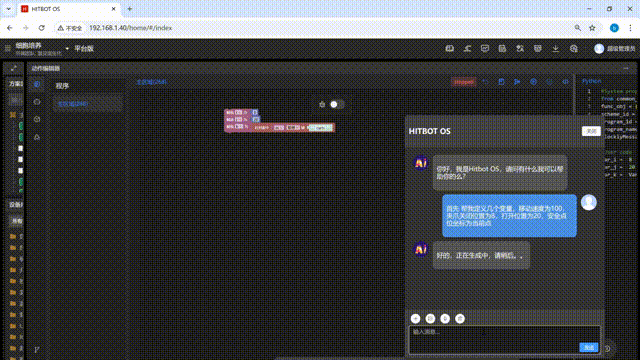Click the plus icon above chat input
The image size is (640, 360).
(x=416, y=319)
